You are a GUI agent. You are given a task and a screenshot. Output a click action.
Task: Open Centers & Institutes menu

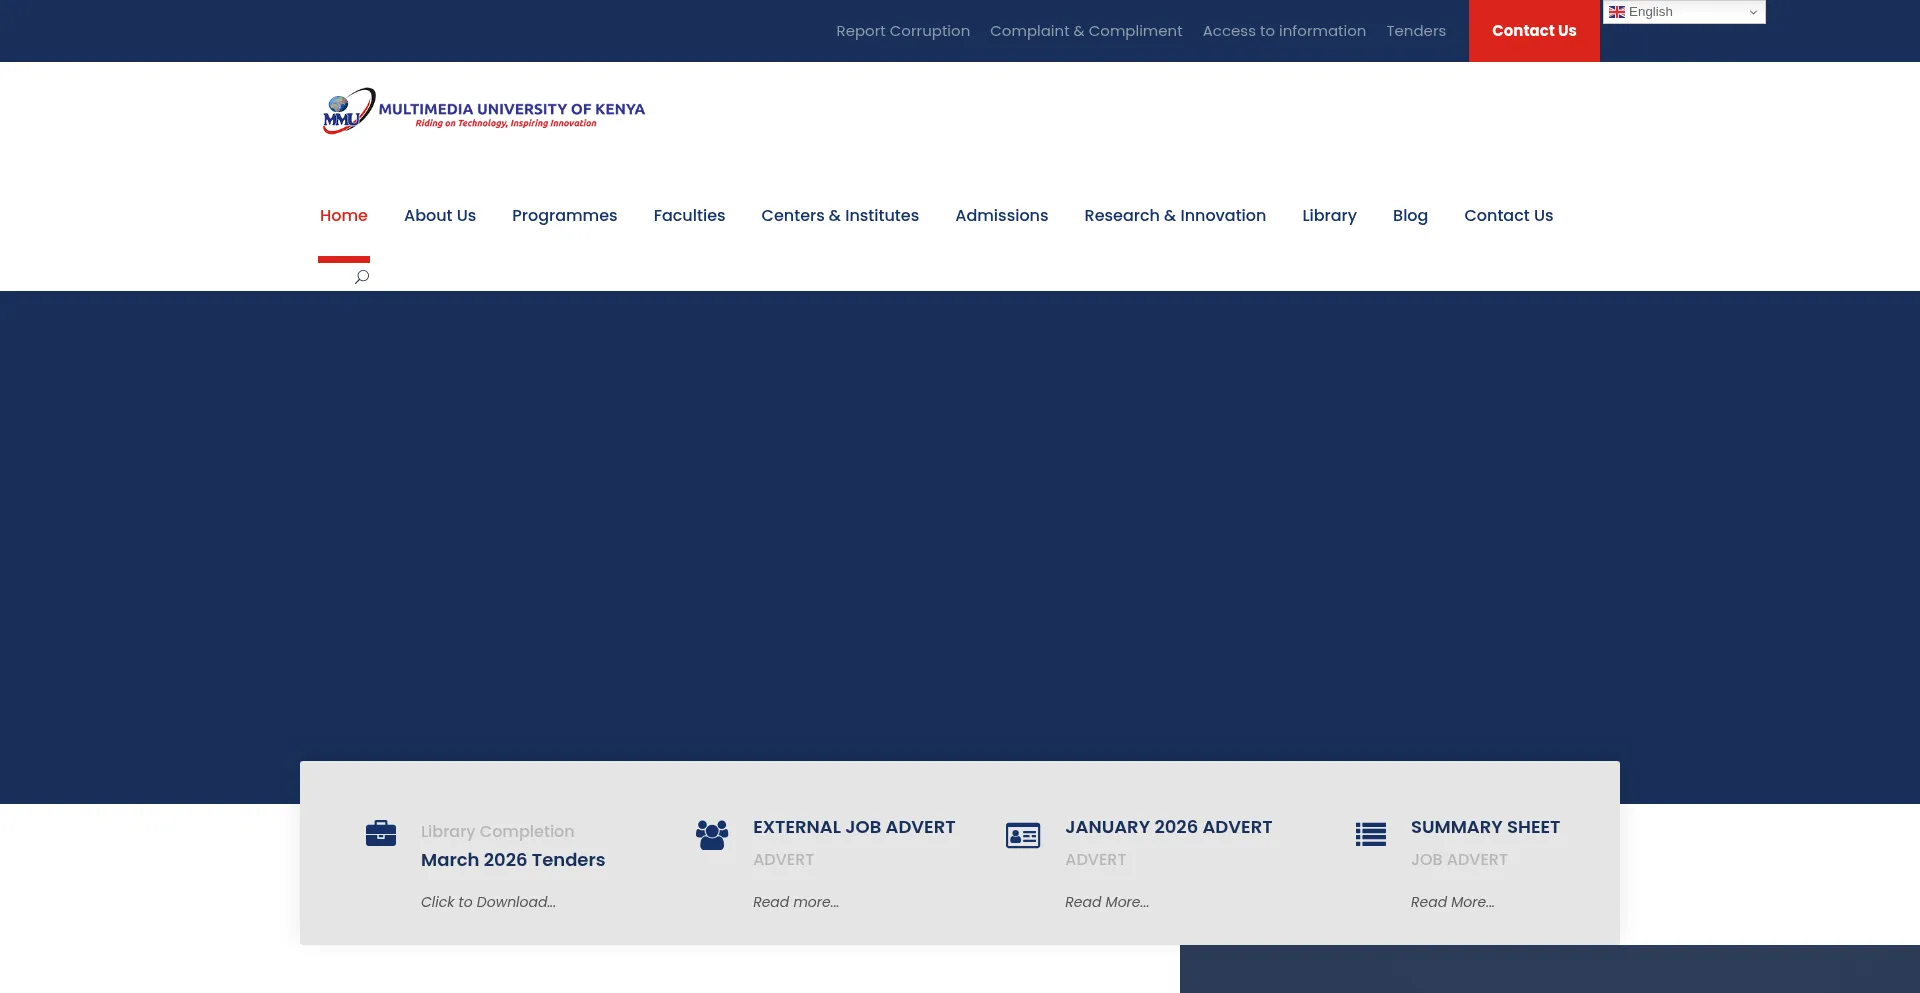click(840, 215)
